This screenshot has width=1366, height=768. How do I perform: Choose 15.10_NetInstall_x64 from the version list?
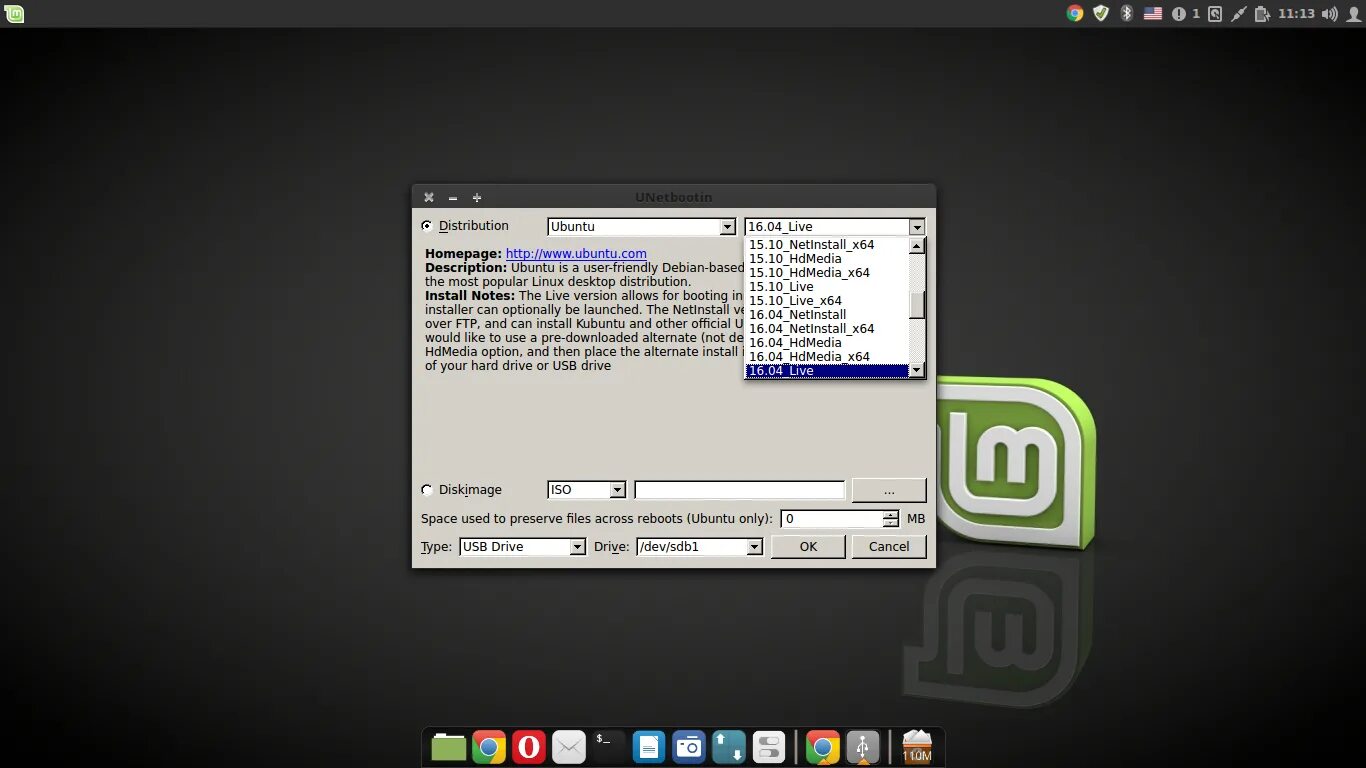827,245
